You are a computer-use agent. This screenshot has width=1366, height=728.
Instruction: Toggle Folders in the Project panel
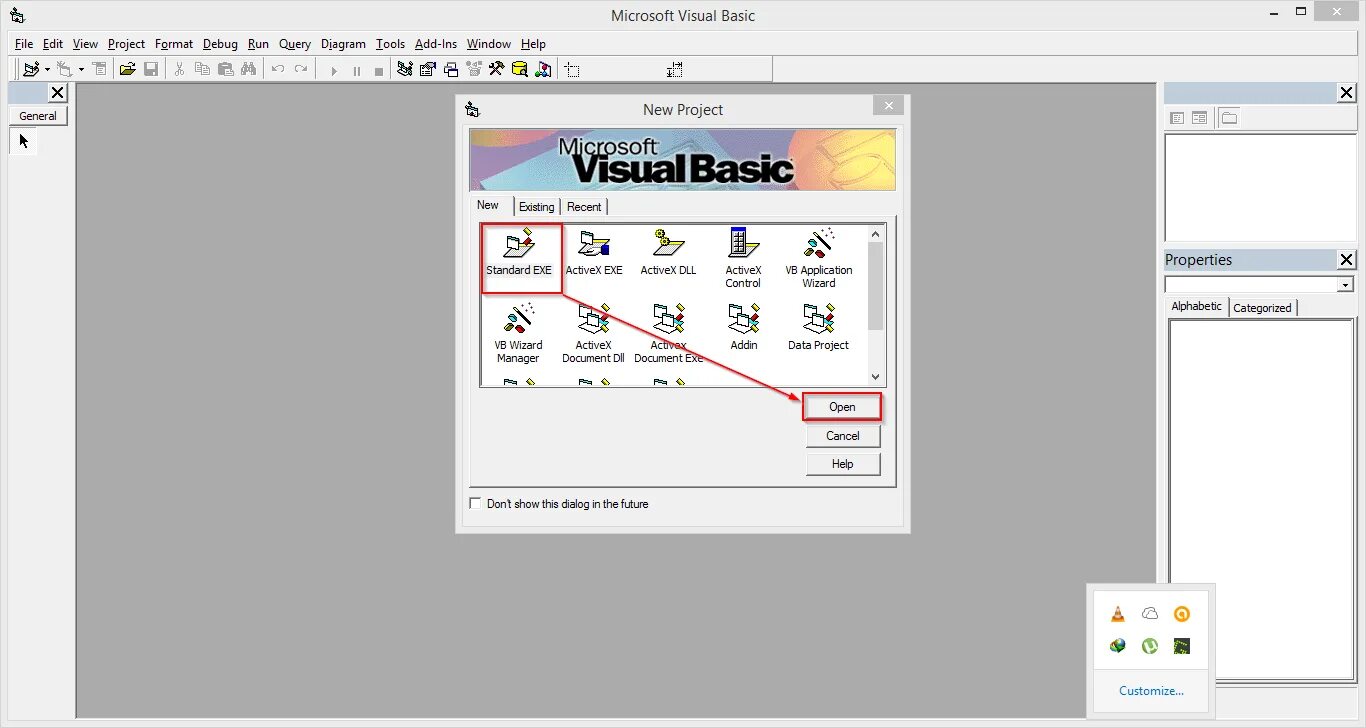click(1229, 118)
